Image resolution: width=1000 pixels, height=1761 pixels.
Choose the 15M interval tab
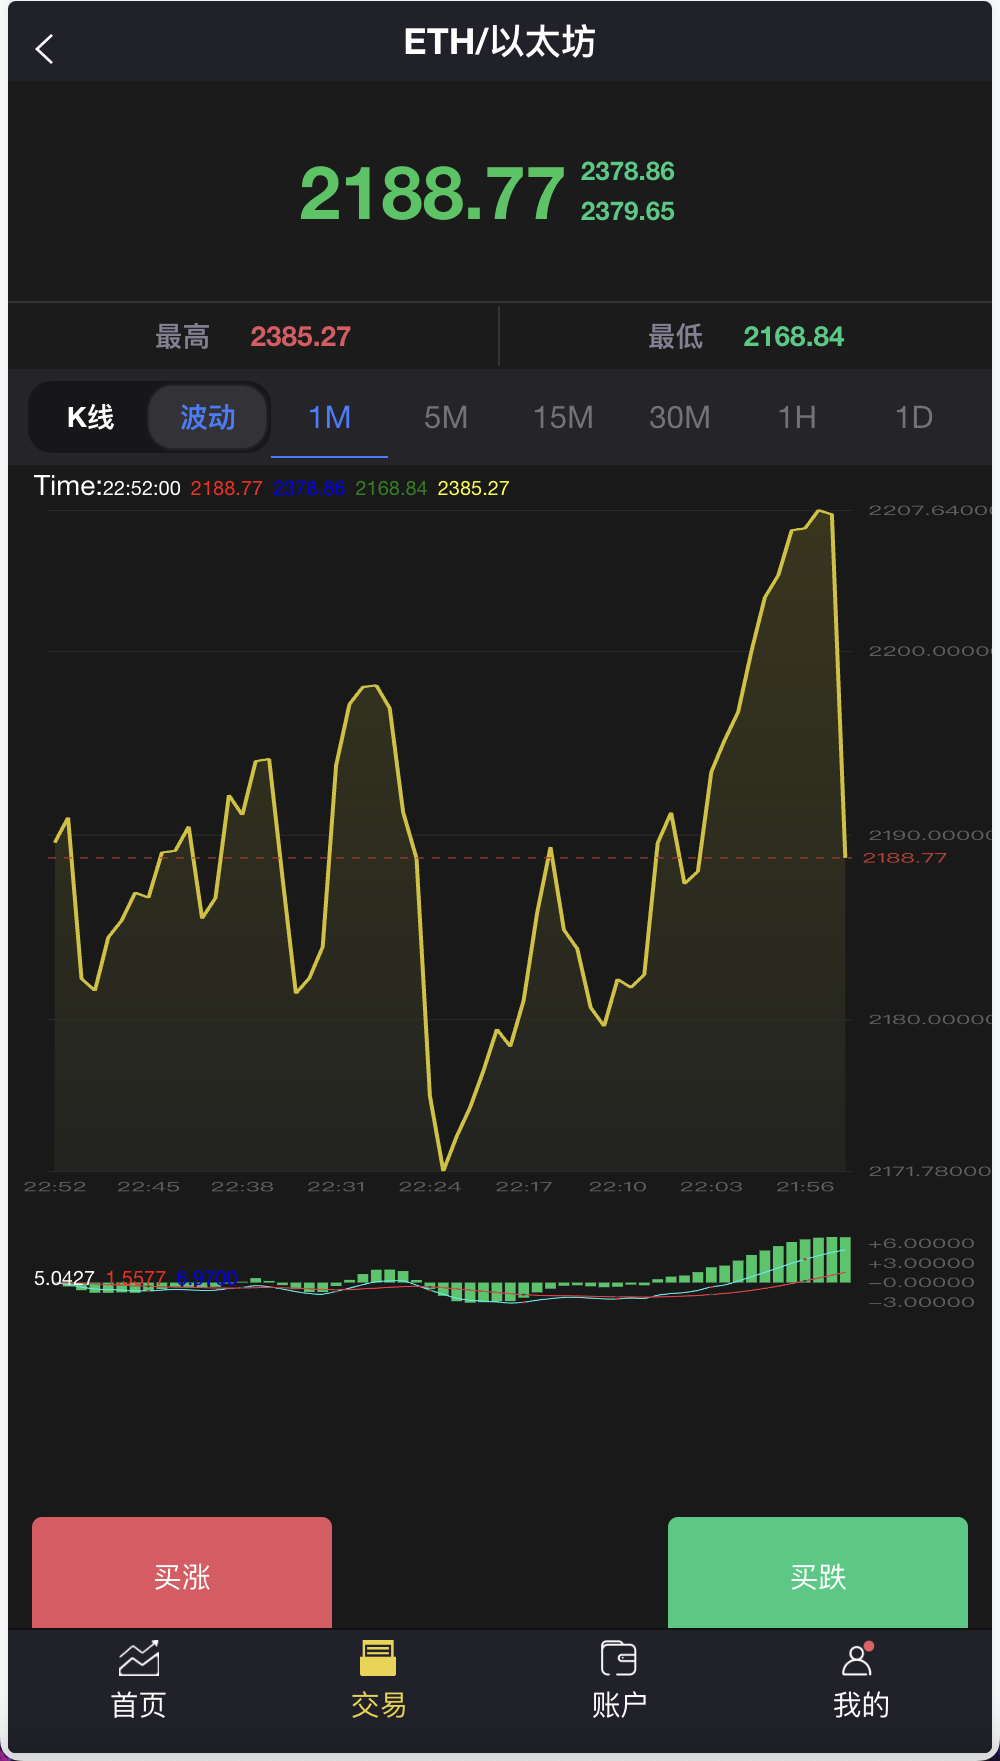click(563, 417)
